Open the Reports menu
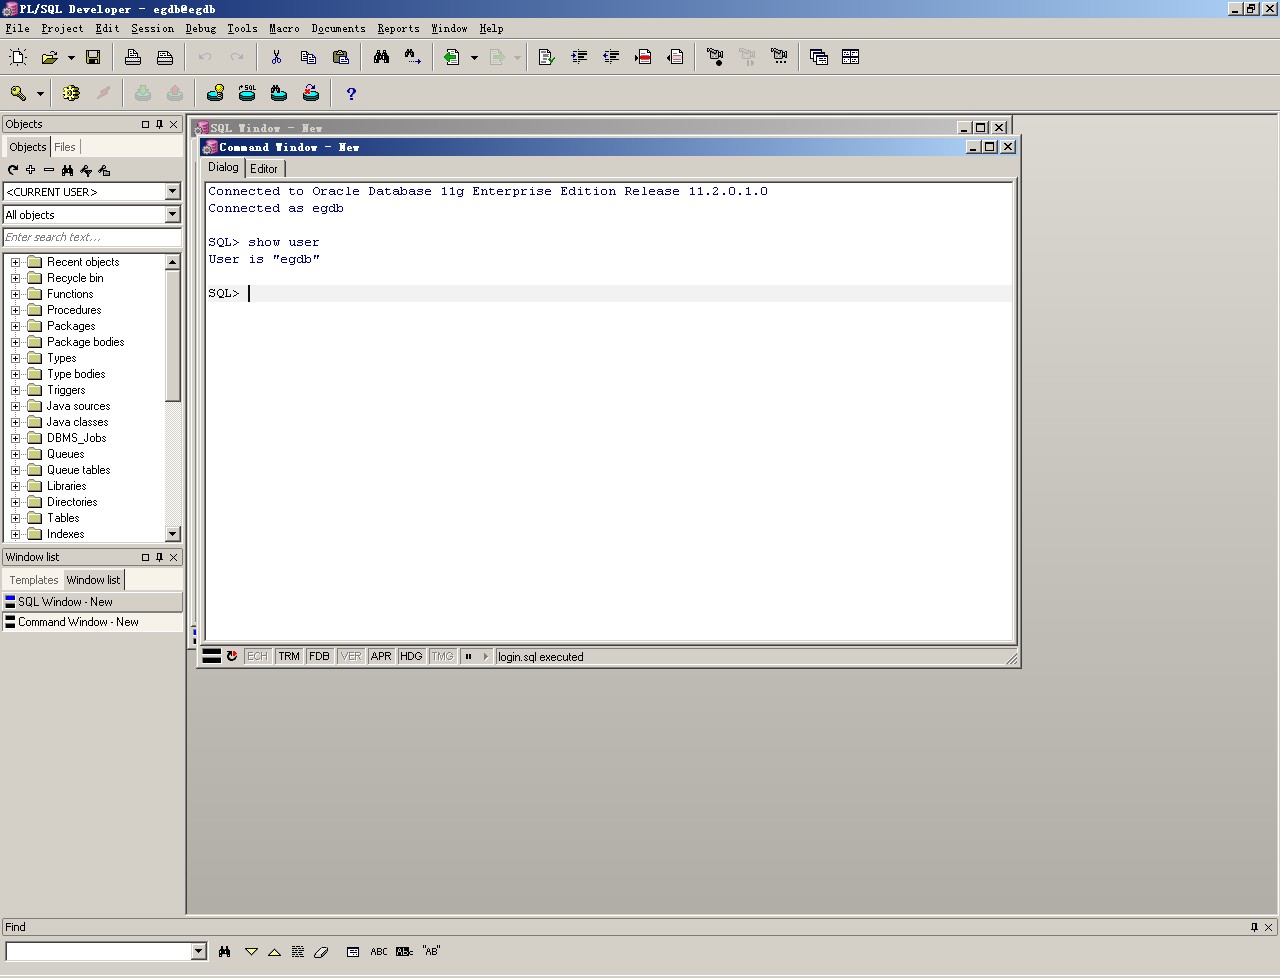 pos(398,28)
